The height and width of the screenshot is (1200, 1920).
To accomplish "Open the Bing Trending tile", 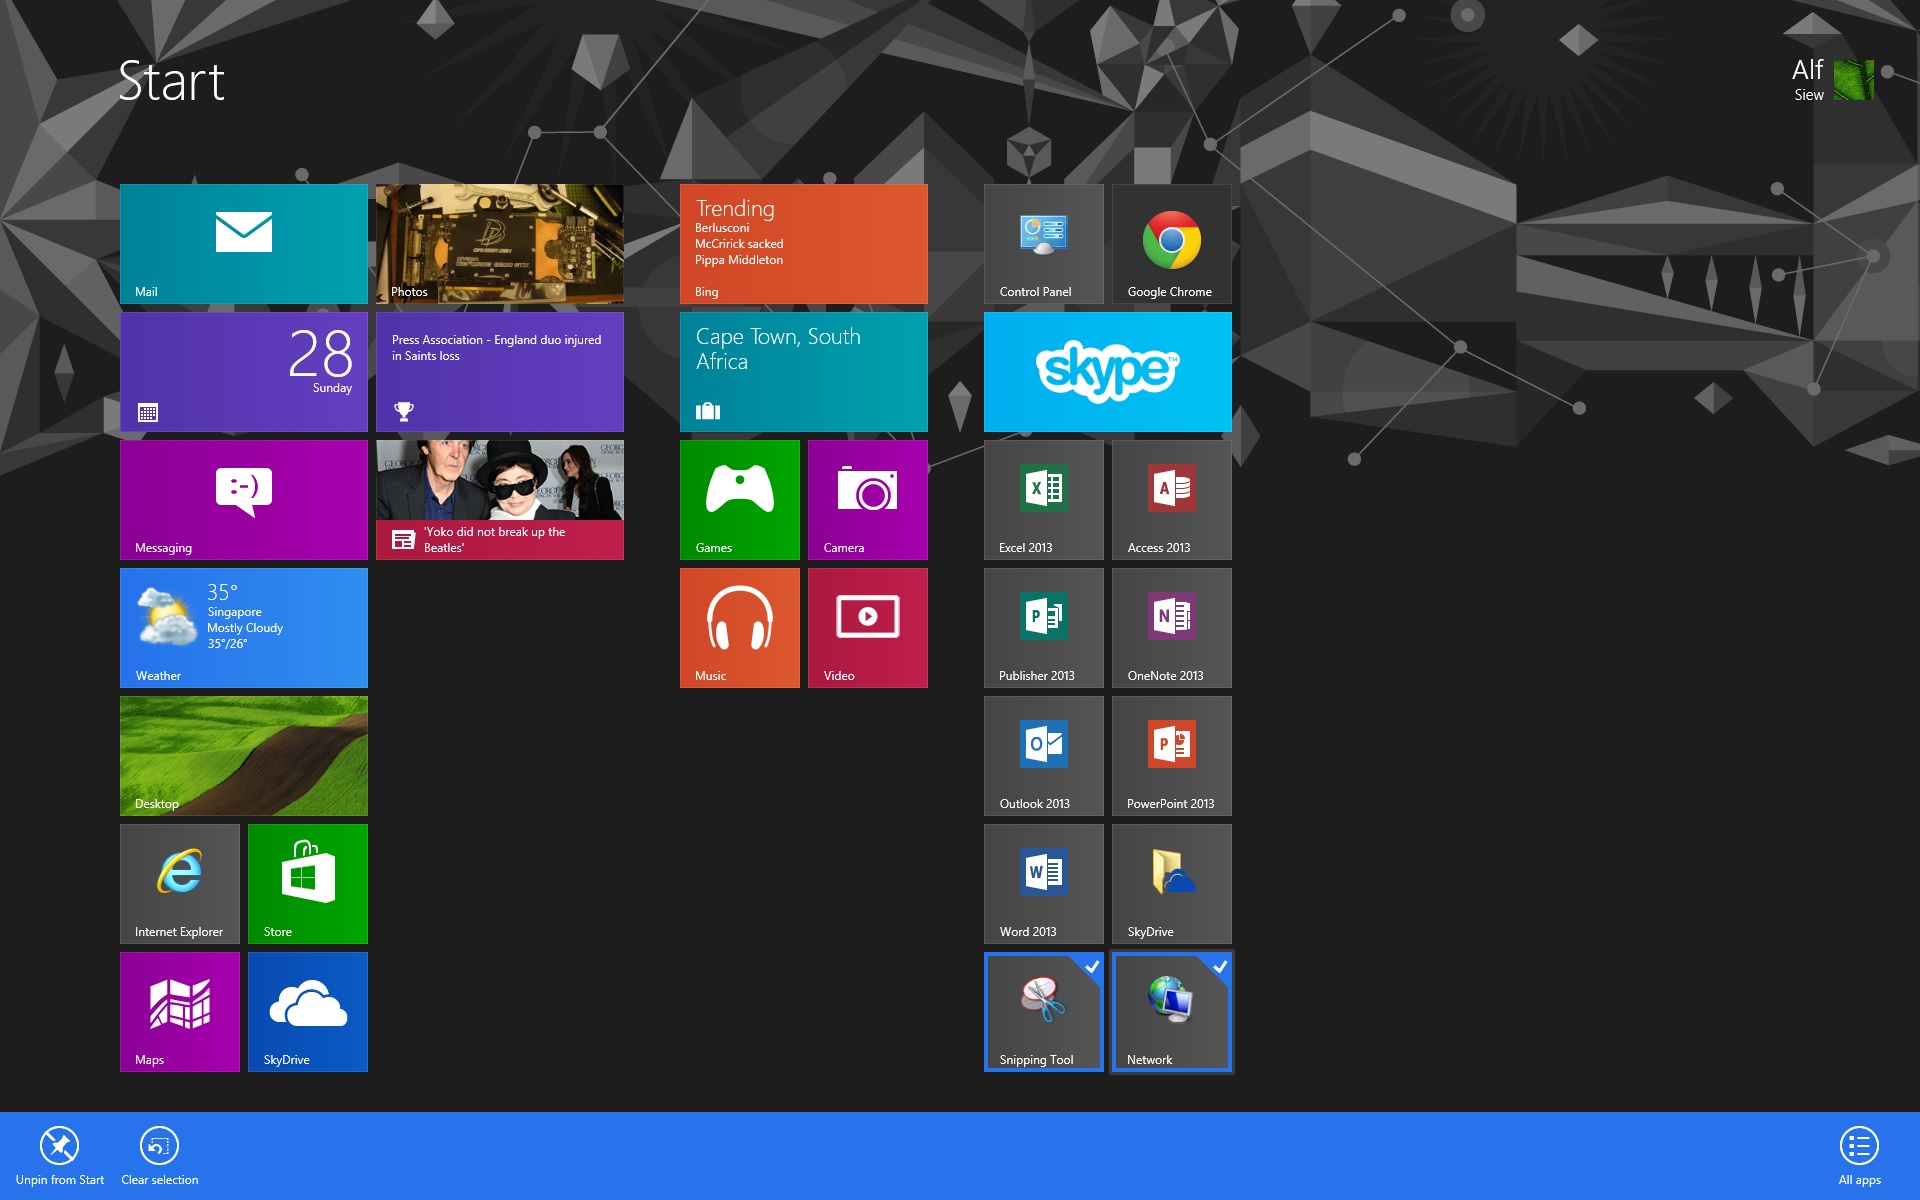I will 804,244.
